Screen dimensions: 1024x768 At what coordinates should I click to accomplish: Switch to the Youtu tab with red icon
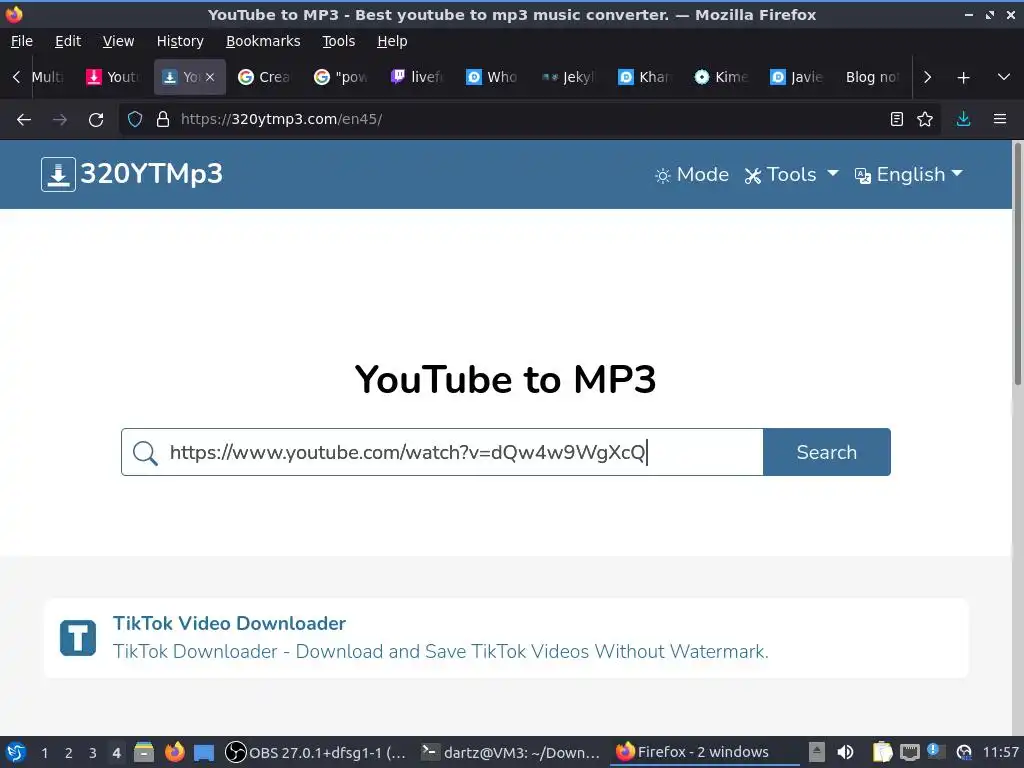[x=114, y=77]
